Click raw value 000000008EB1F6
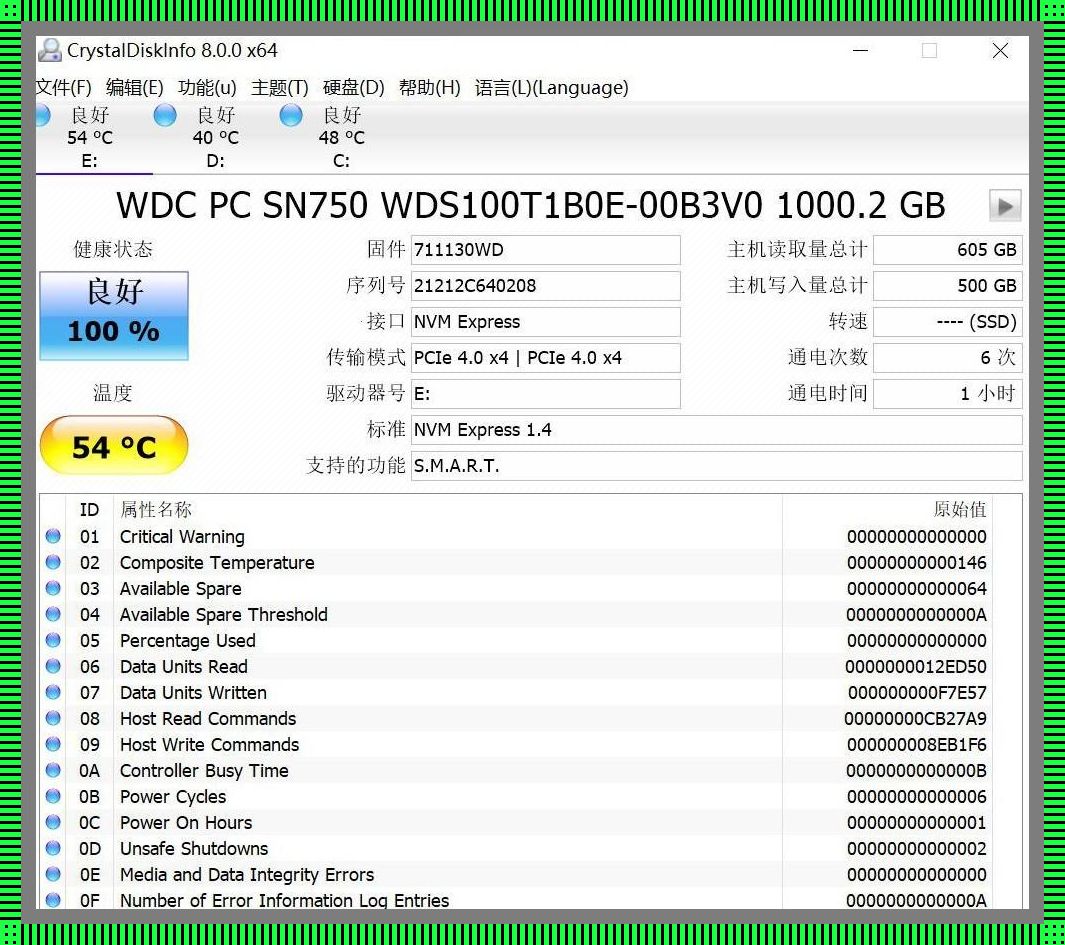Screen dimensions: 1065x945 (916, 745)
